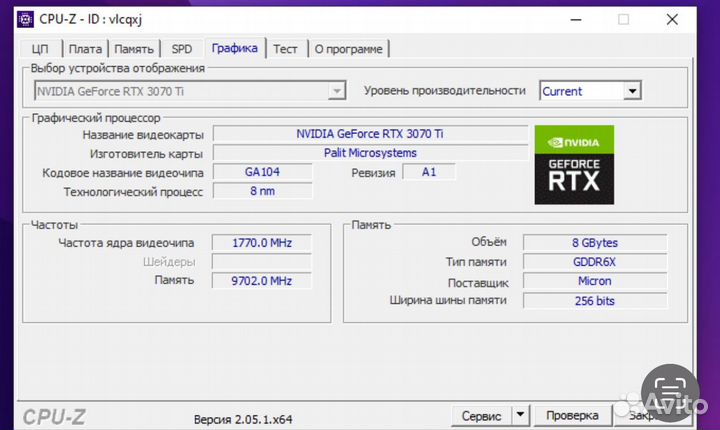Image resolution: width=720 pixels, height=430 pixels.
Task: Switch to the ЦП tab
Action: point(40,49)
